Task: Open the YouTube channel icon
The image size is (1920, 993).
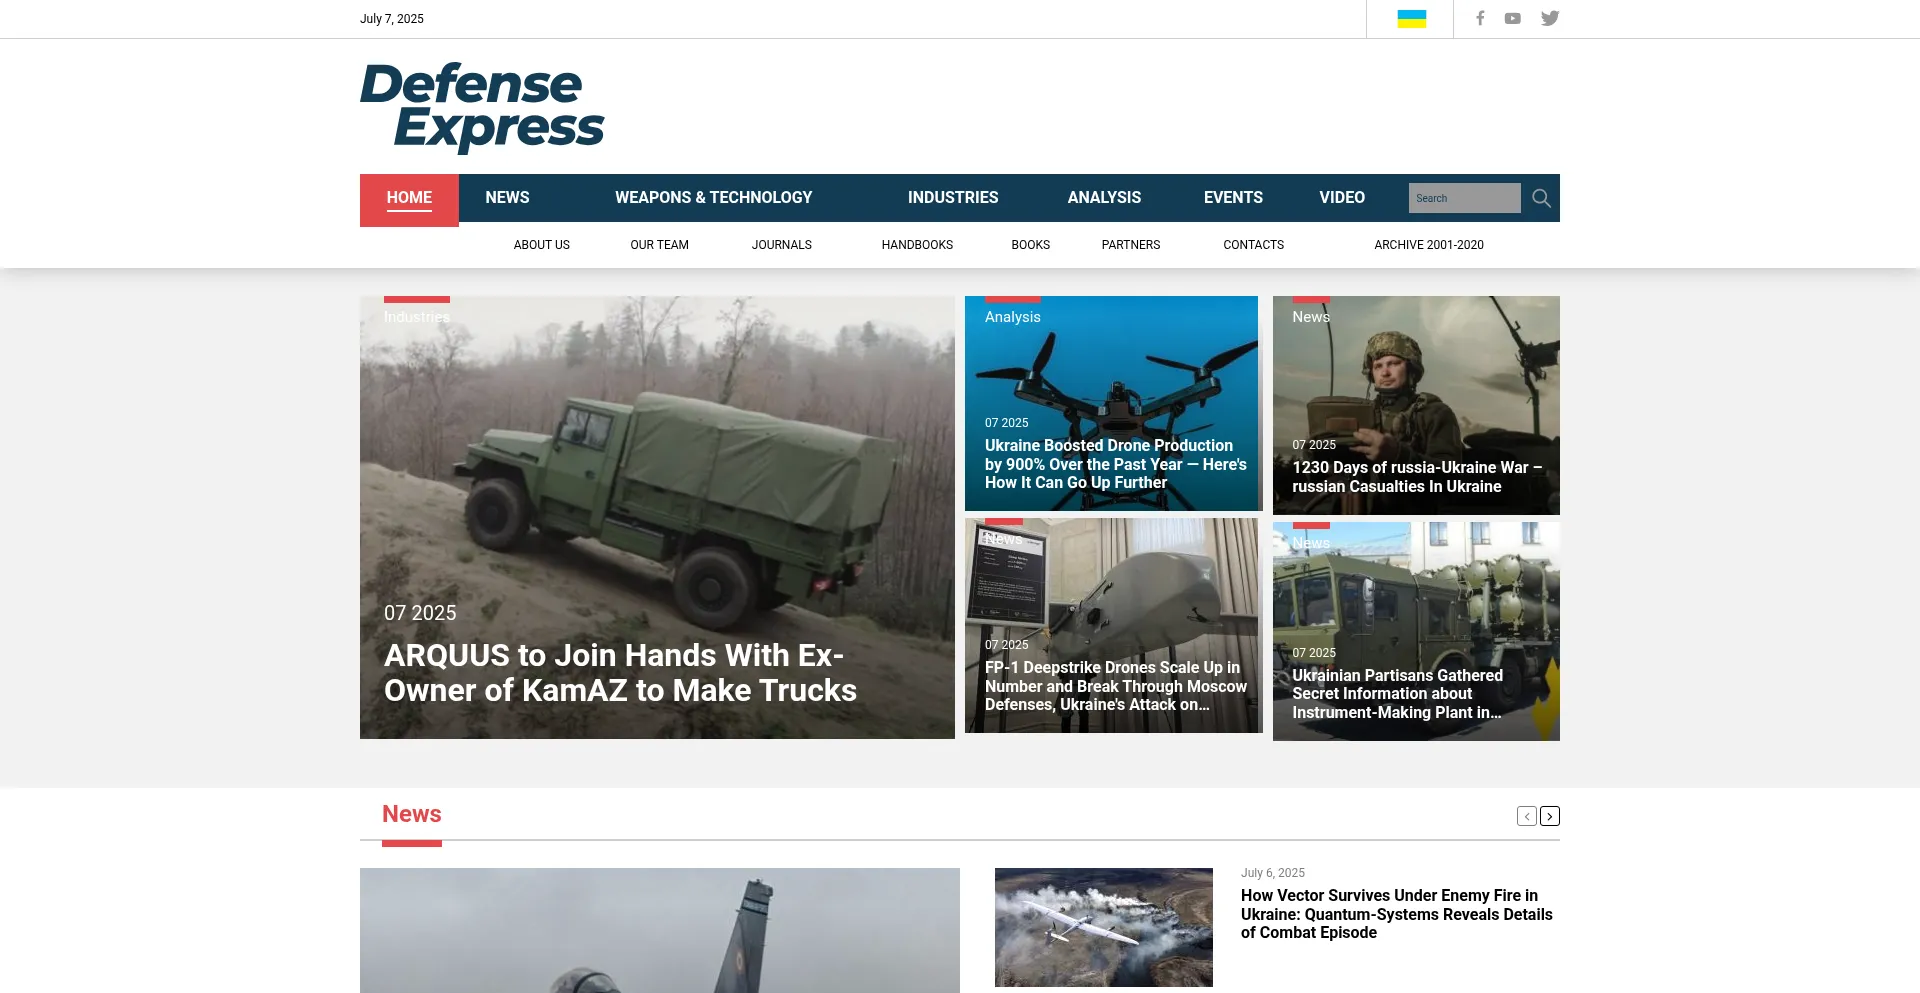Action: (1512, 18)
